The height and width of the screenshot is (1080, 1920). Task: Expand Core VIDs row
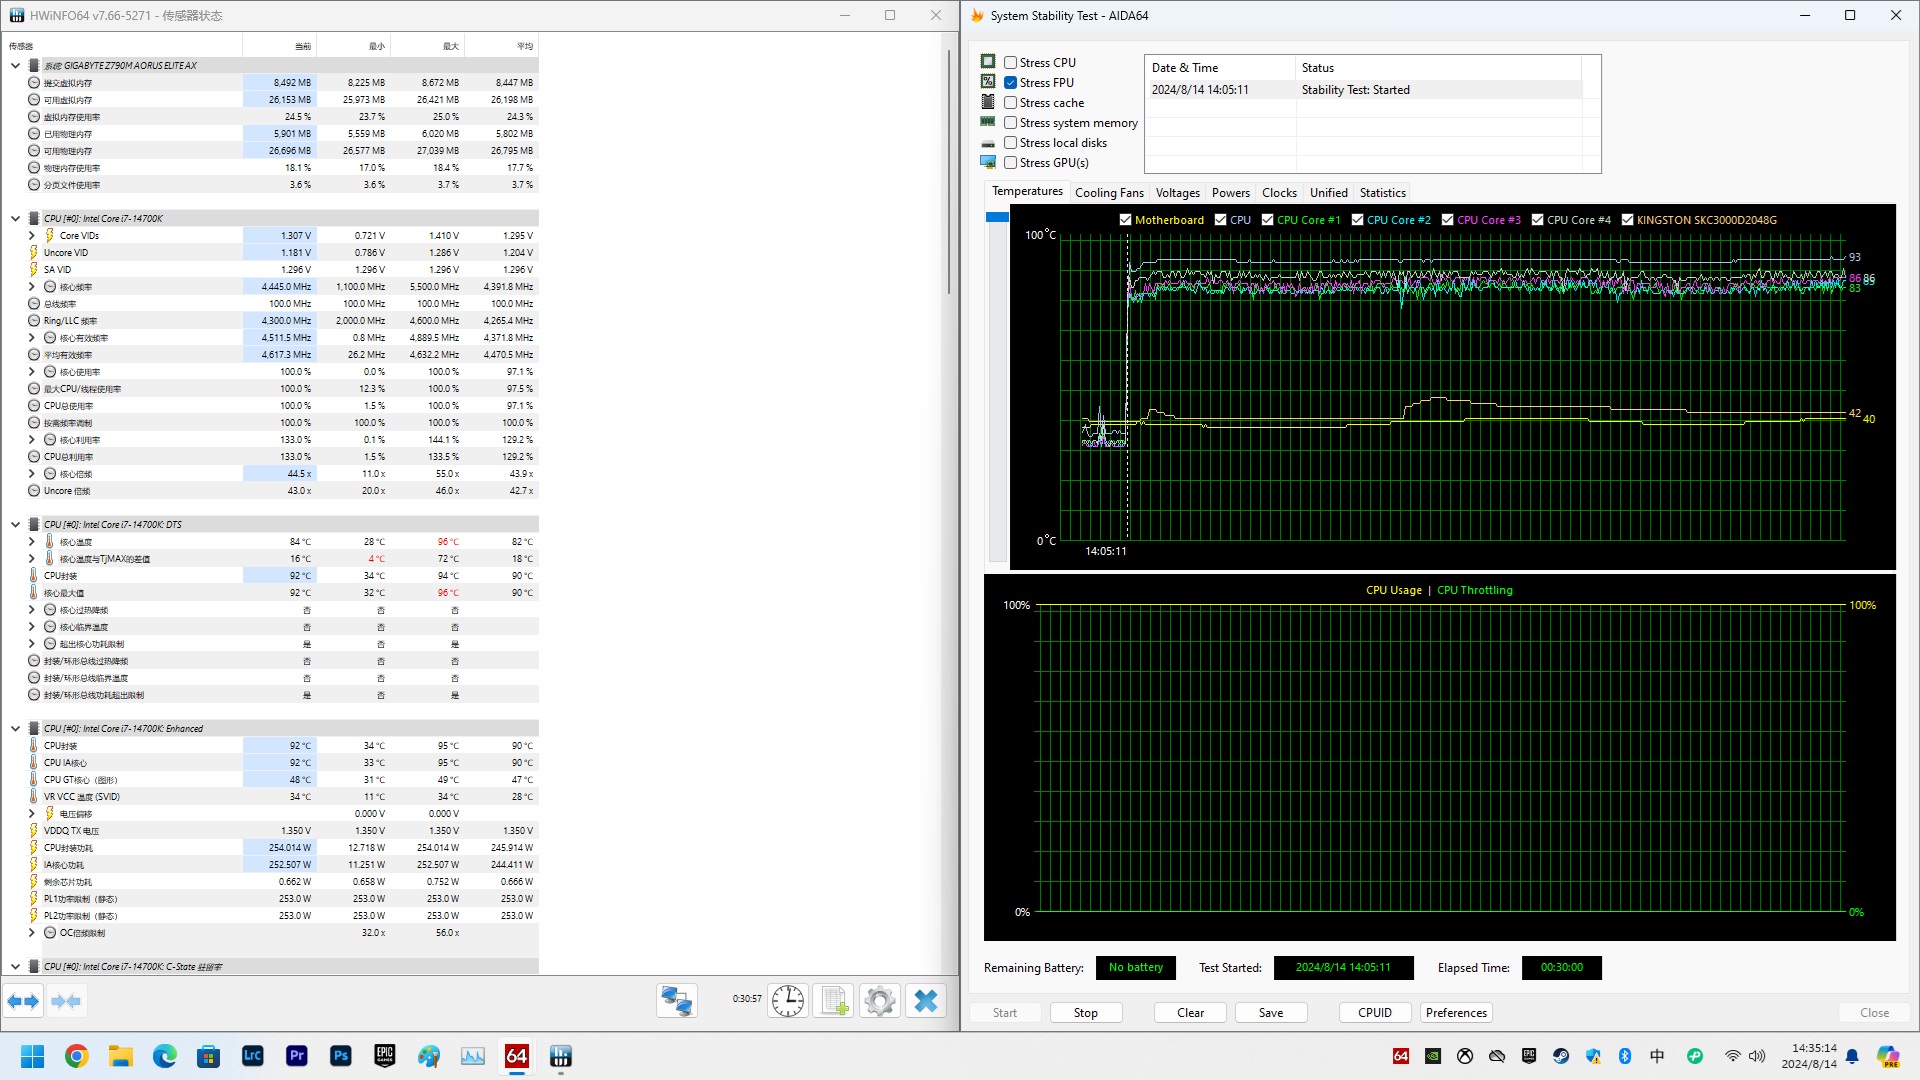(x=31, y=235)
